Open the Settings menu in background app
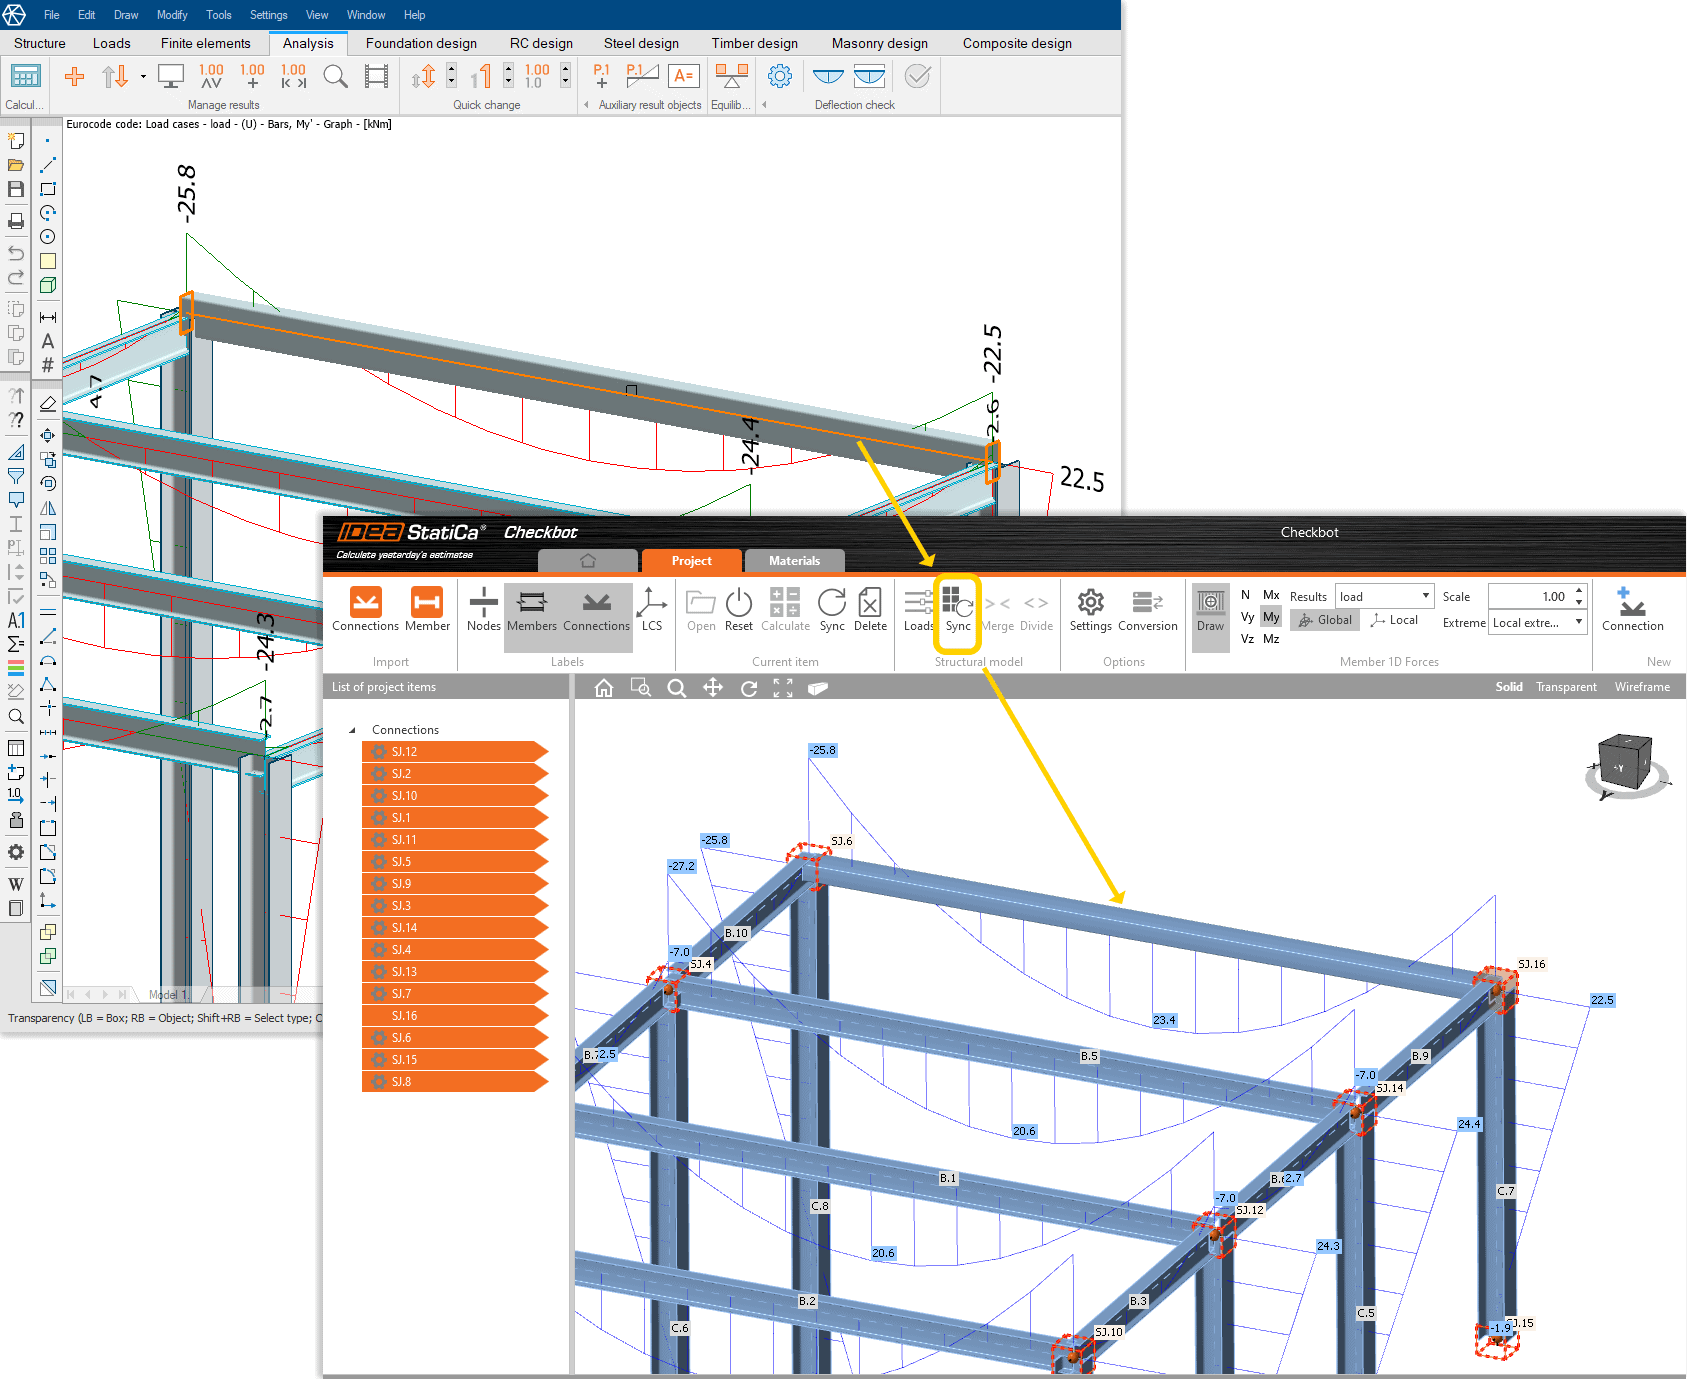Screen dimensions: 1687x1379 pos(268,15)
